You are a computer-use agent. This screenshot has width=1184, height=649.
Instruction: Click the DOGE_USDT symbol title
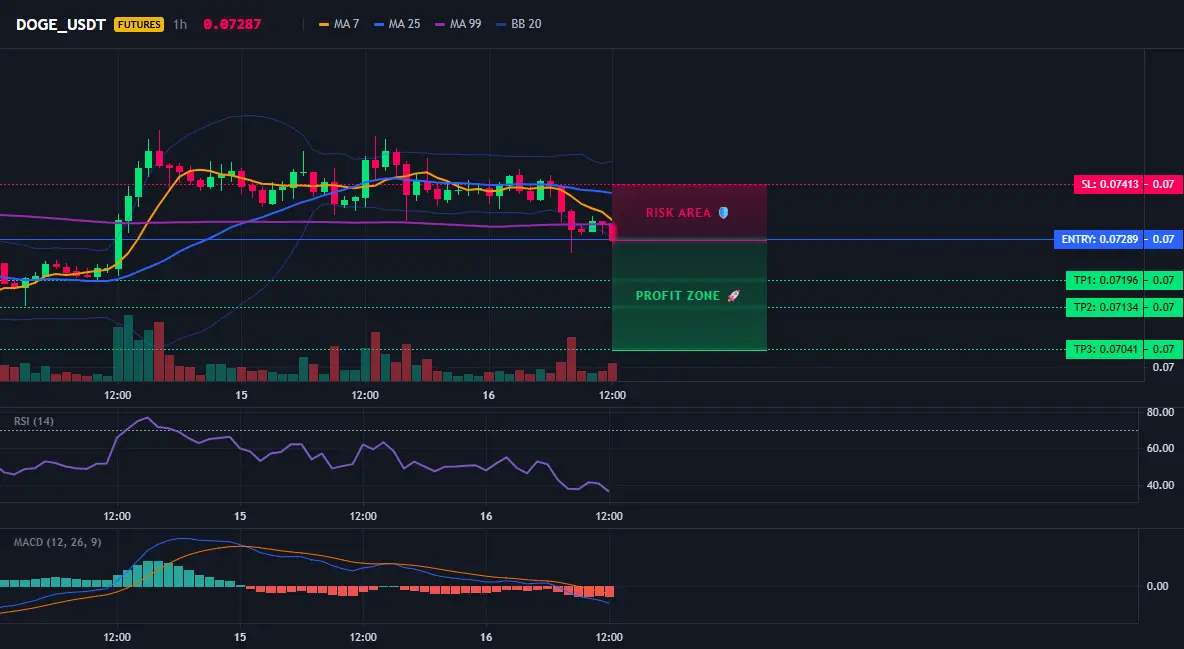point(60,24)
